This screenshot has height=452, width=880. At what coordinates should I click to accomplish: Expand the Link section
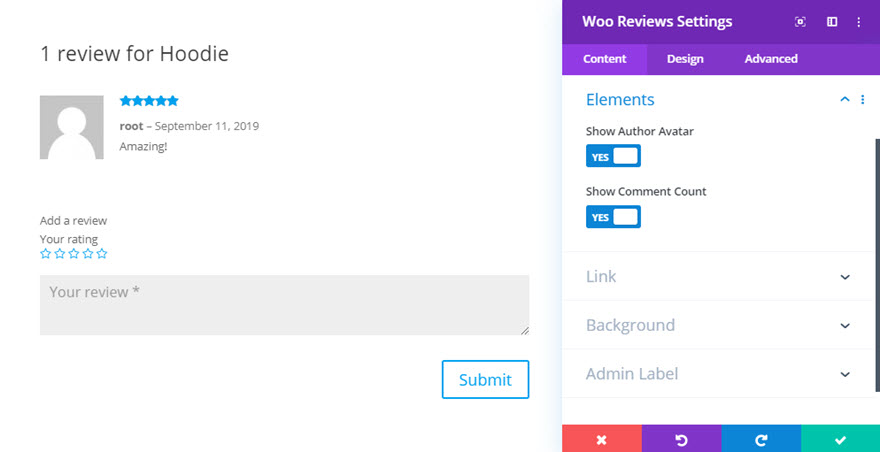click(718, 276)
